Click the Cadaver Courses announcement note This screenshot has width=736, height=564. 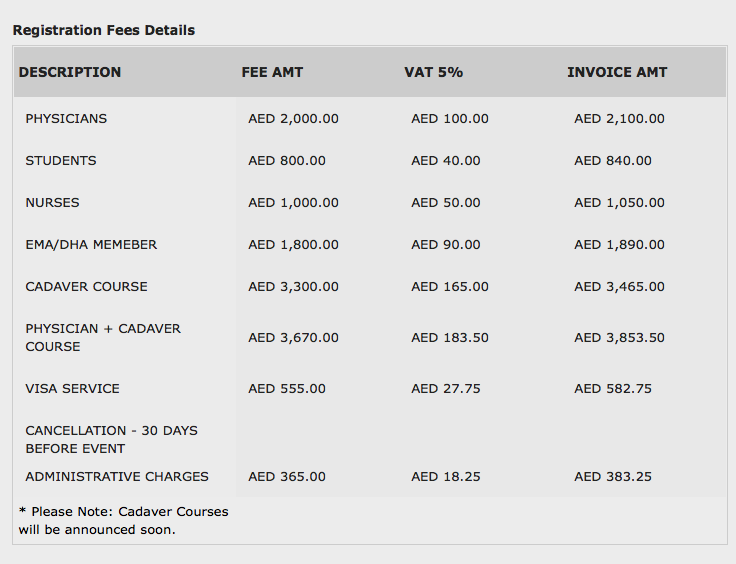pyautogui.click(x=123, y=520)
